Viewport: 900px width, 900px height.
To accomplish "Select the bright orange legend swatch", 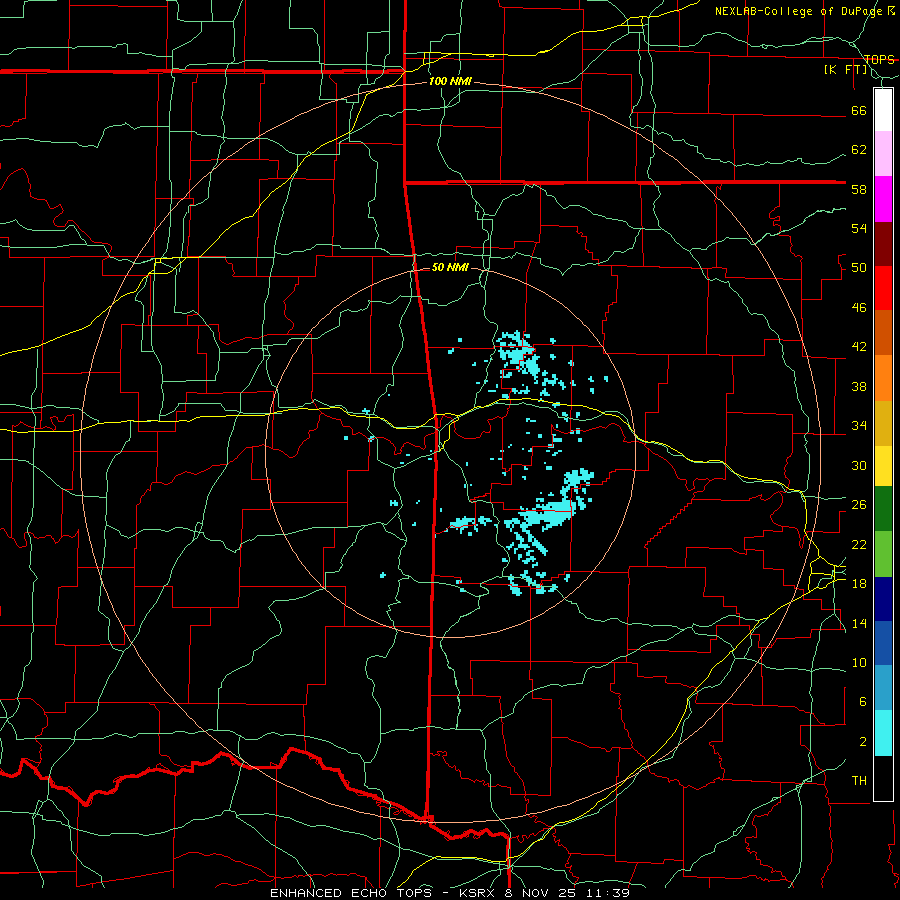I will coord(883,378).
